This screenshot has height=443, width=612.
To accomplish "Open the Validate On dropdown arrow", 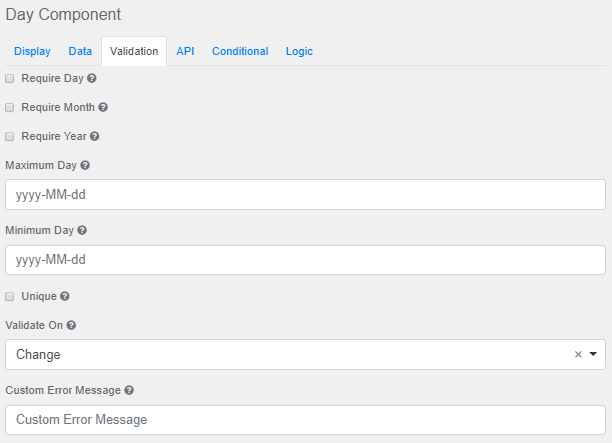I will tap(593, 354).
